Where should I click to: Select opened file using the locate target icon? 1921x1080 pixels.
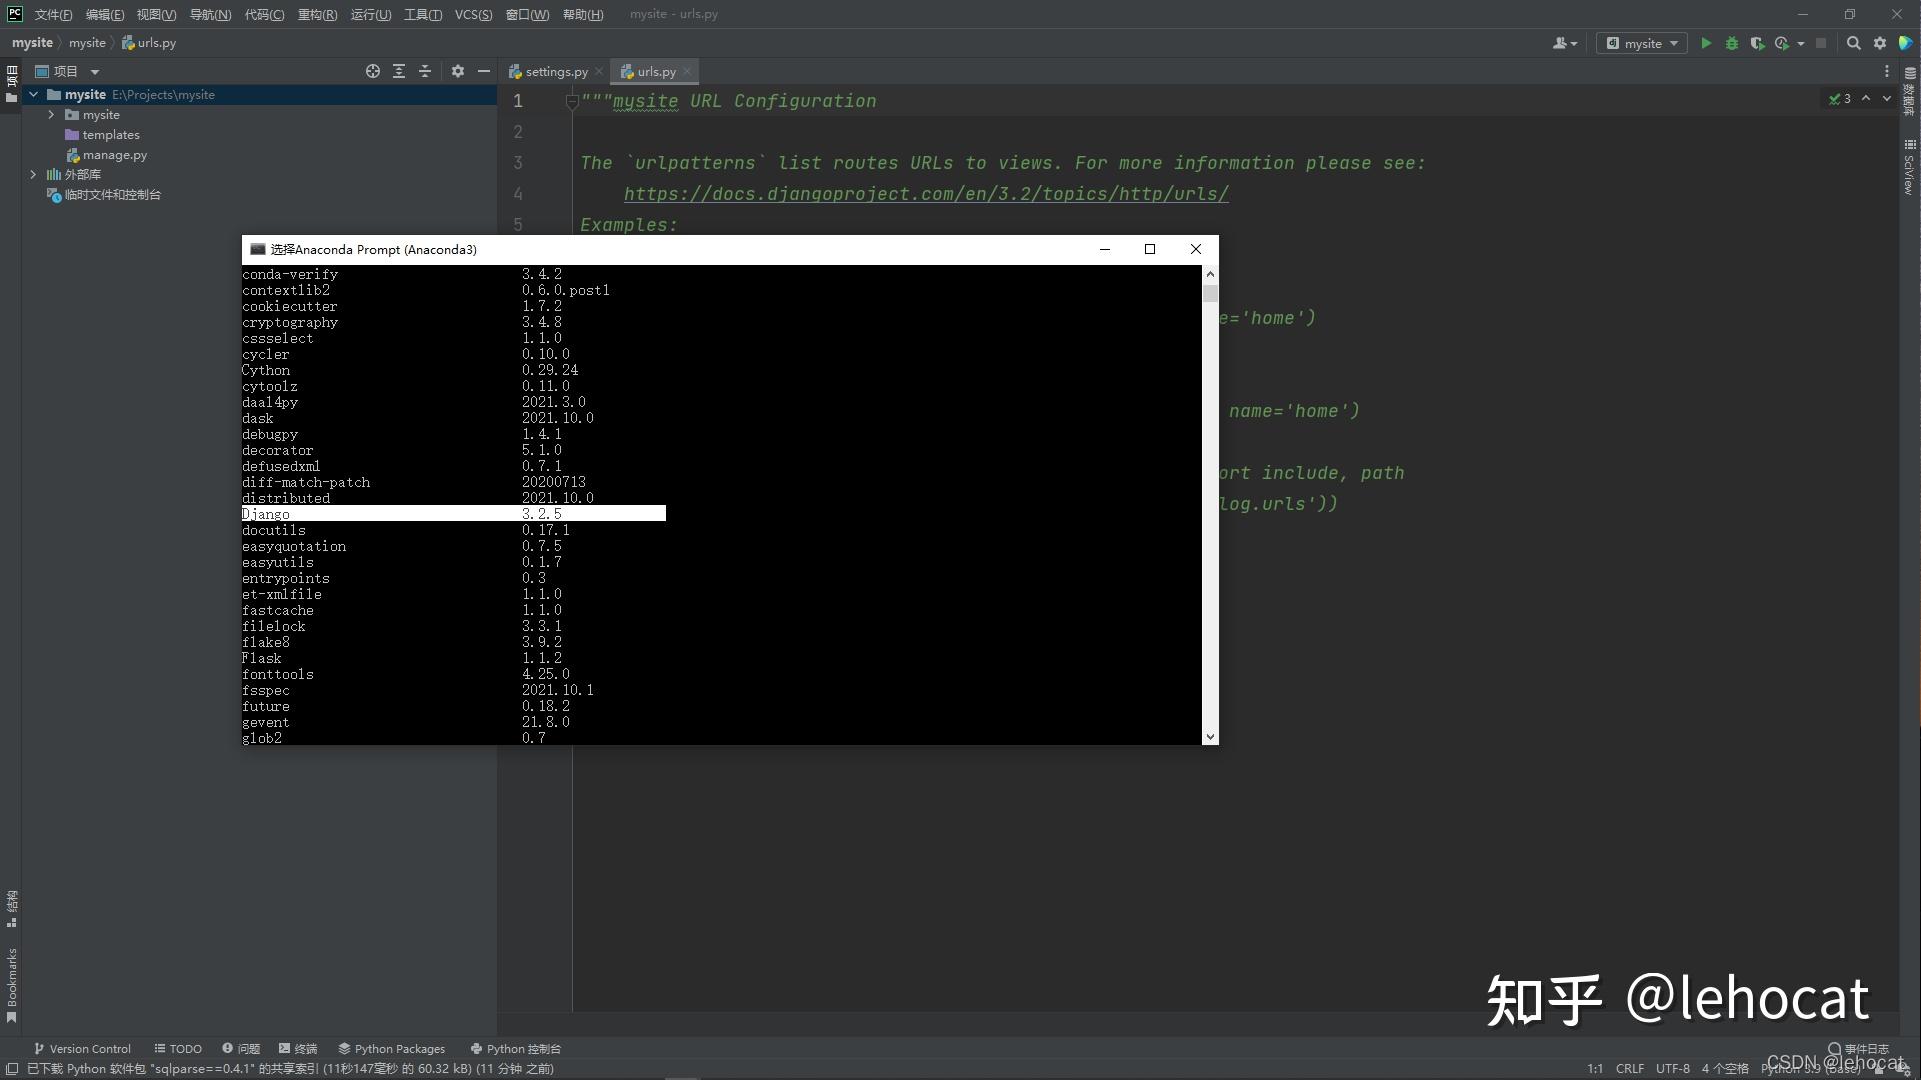(372, 71)
